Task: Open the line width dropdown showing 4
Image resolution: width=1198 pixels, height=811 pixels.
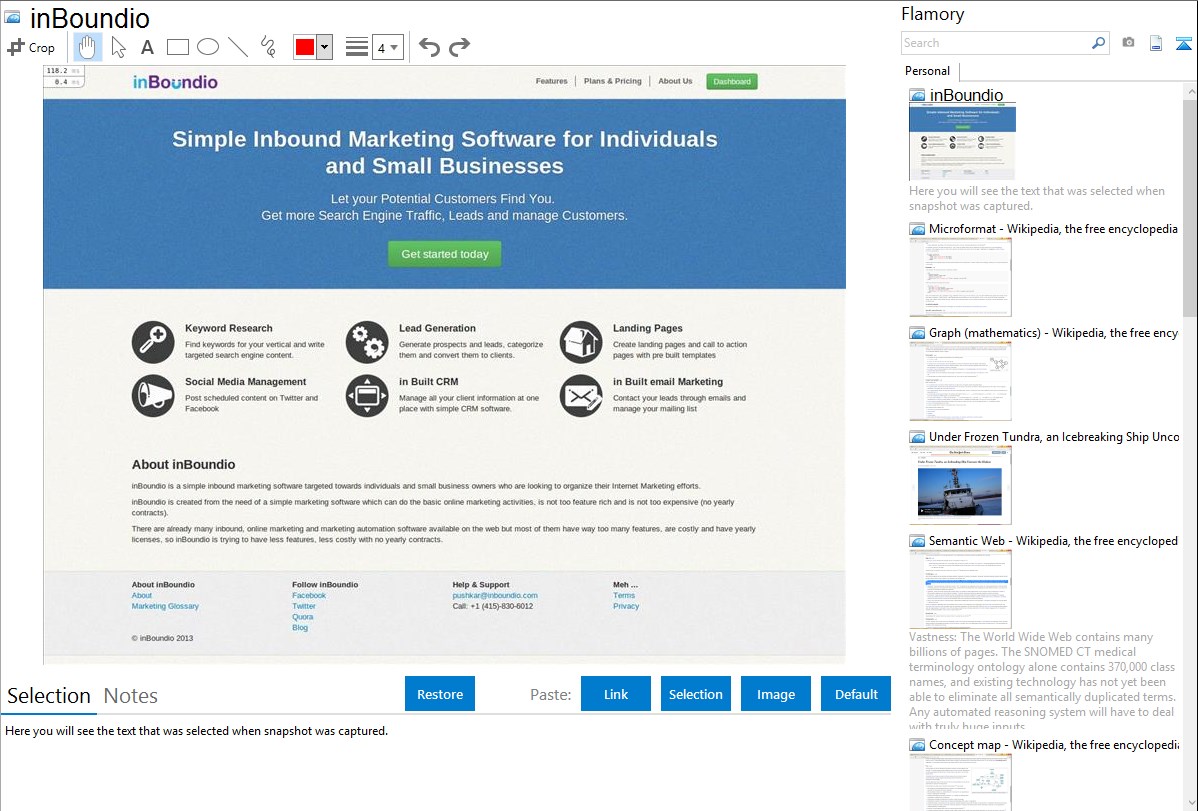Action: [388, 47]
